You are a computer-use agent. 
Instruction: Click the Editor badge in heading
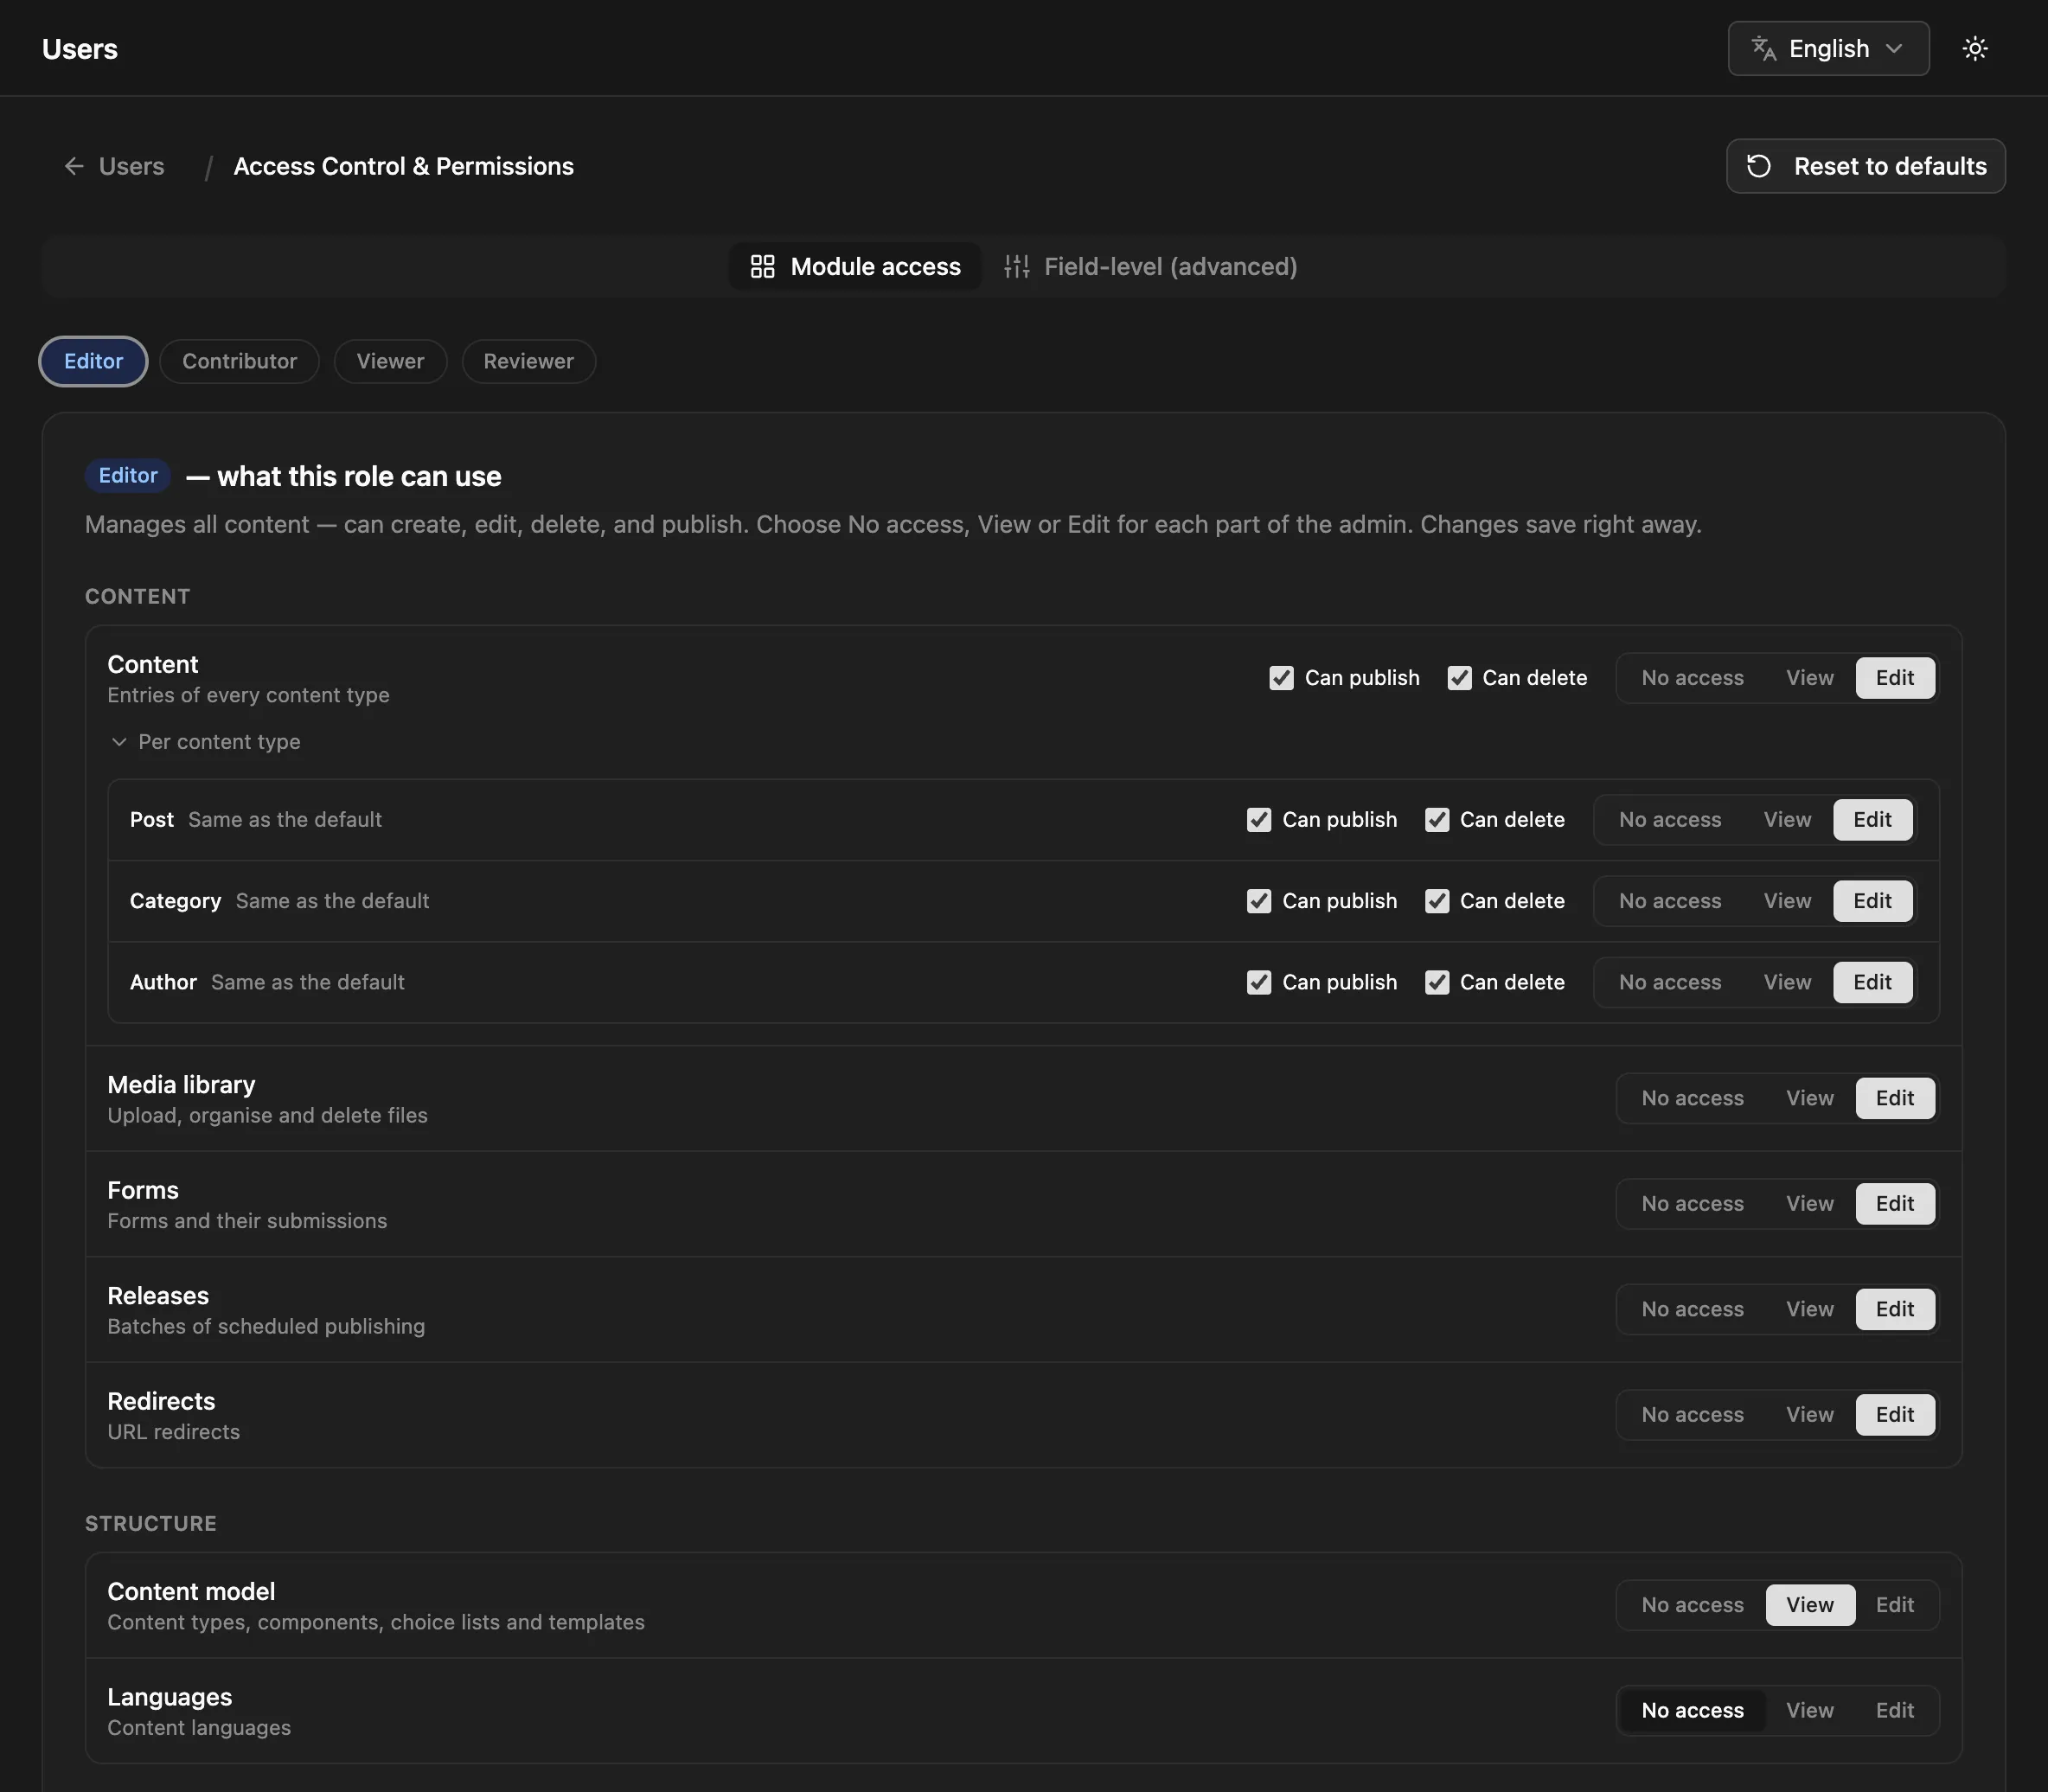(x=128, y=475)
